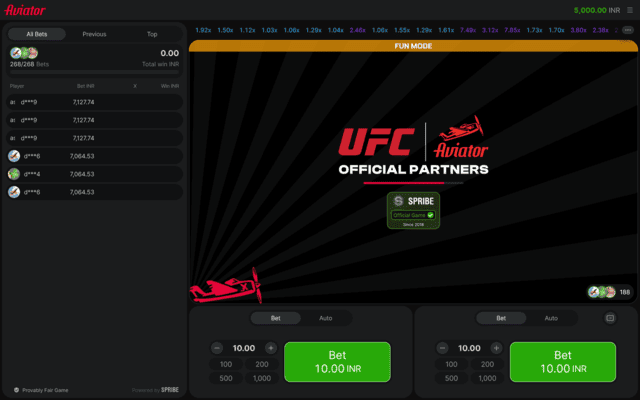Click the icon button beside the right panel's Auto tab
Image resolution: width=640 pixels, height=400 pixels.
(x=610, y=318)
